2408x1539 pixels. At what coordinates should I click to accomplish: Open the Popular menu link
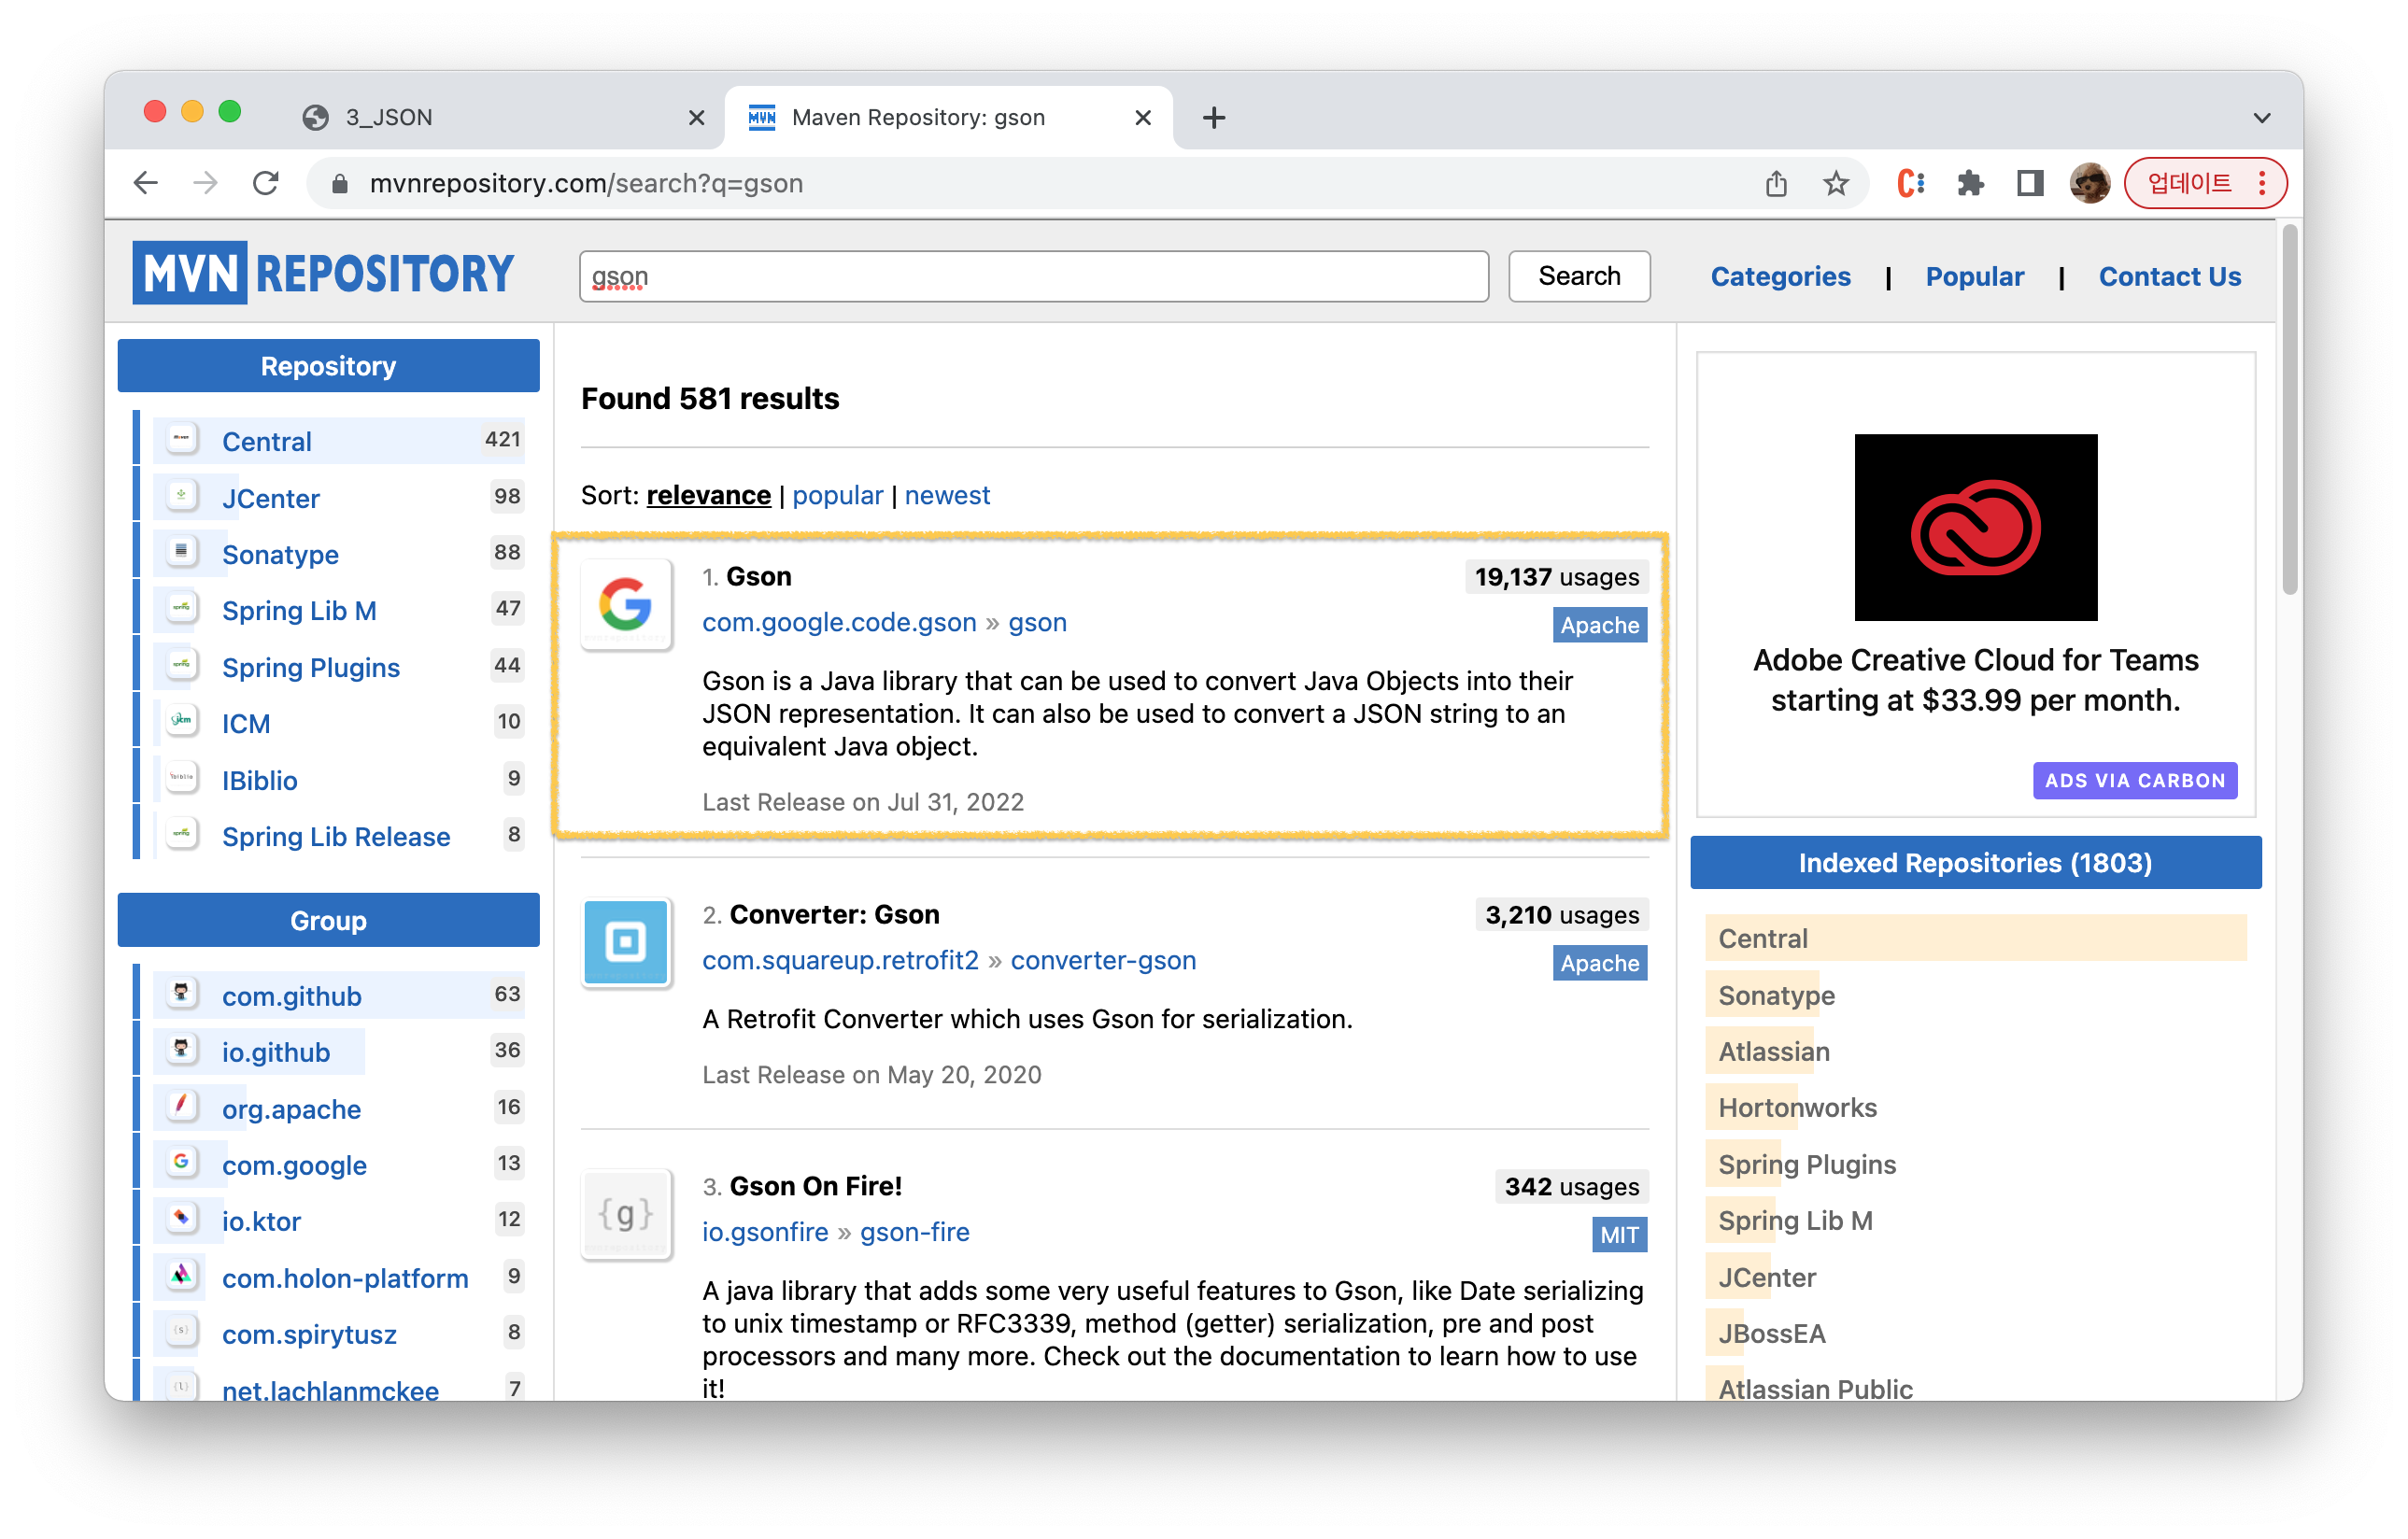[x=1974, y=276]
